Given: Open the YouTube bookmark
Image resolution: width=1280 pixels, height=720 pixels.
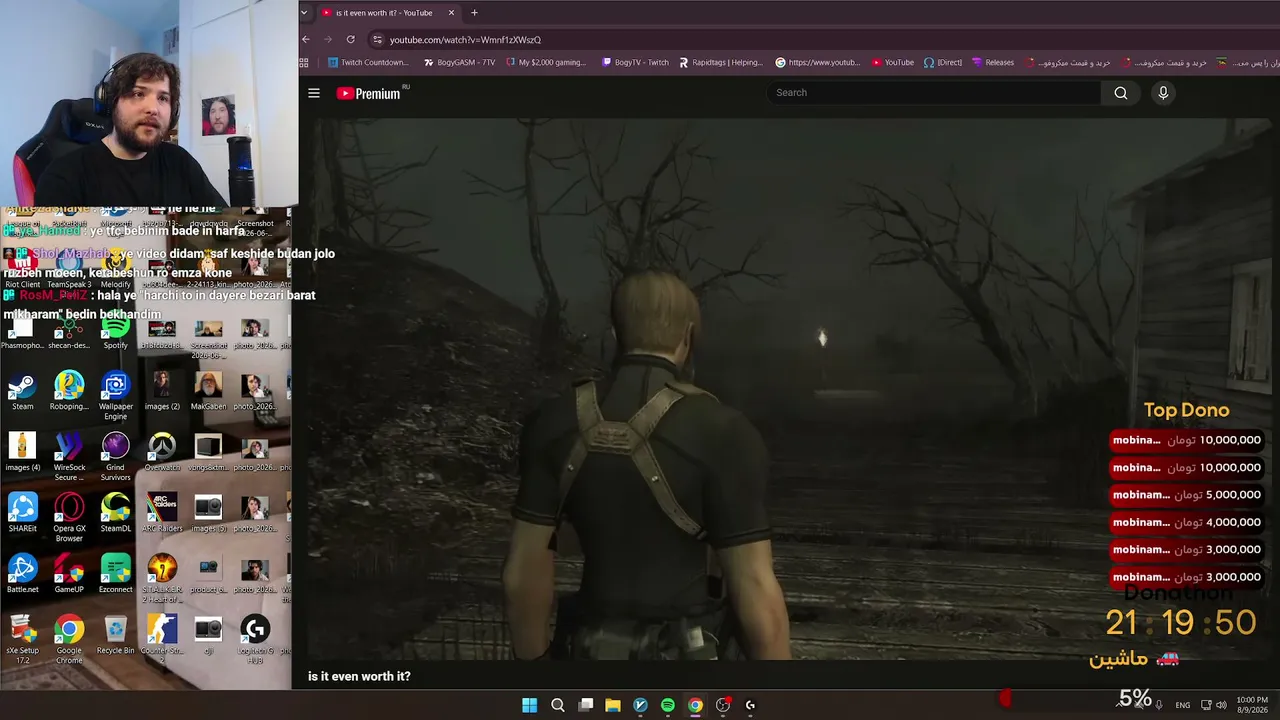Looking at the screenshot, I should [893, 63].
